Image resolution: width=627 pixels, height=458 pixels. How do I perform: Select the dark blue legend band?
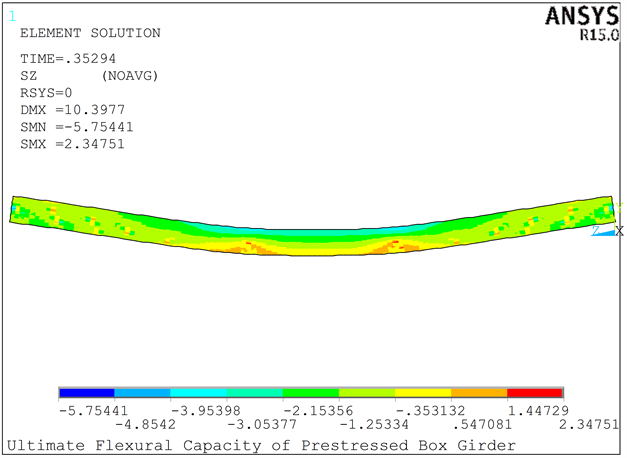click(87, 392)
